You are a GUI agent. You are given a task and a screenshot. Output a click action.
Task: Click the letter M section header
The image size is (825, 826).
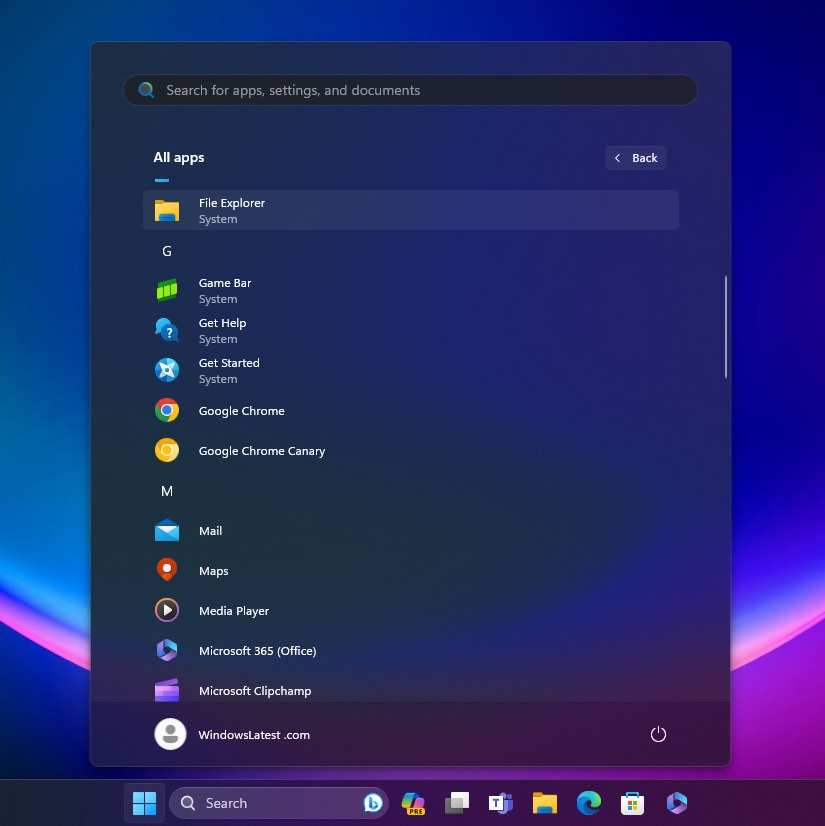[x=167, y=491]
